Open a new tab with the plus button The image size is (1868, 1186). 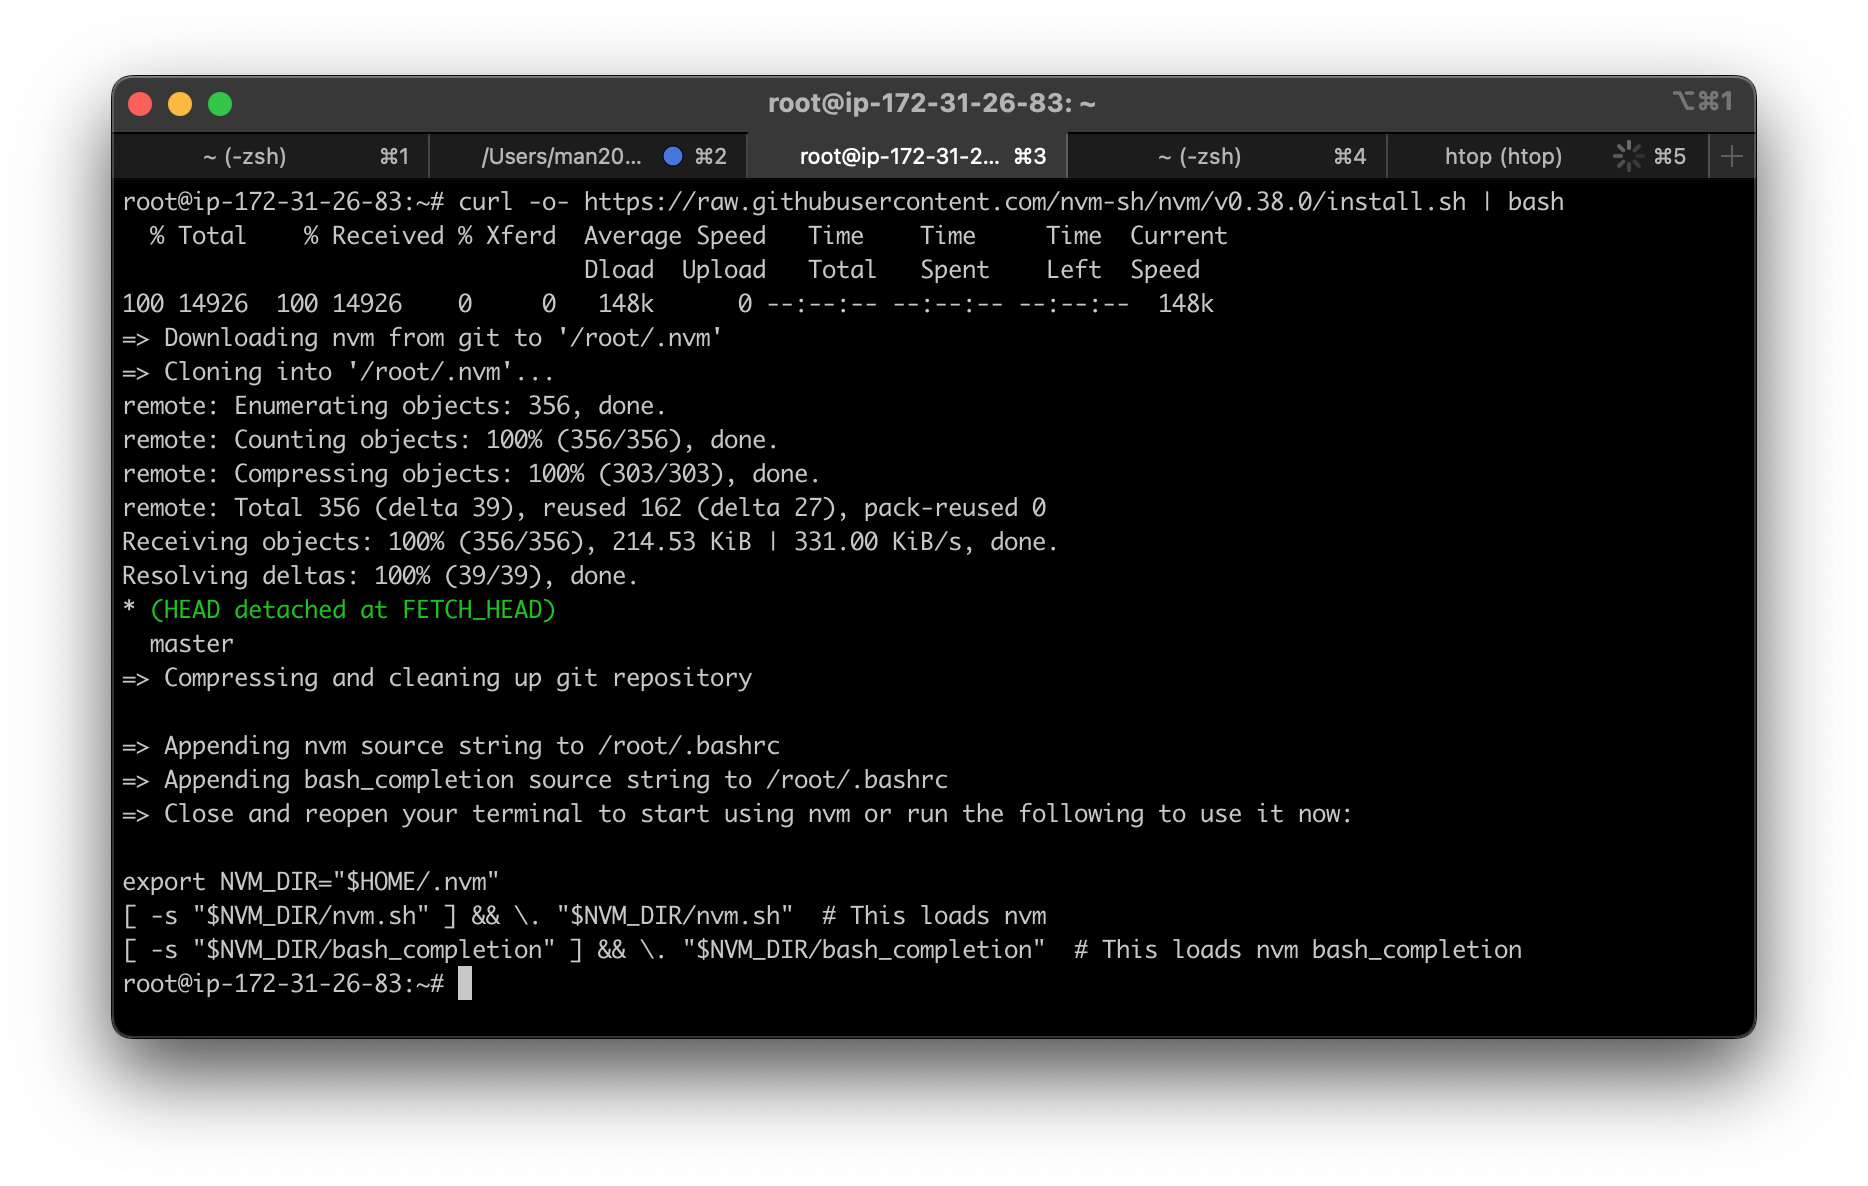point(1732,156)
